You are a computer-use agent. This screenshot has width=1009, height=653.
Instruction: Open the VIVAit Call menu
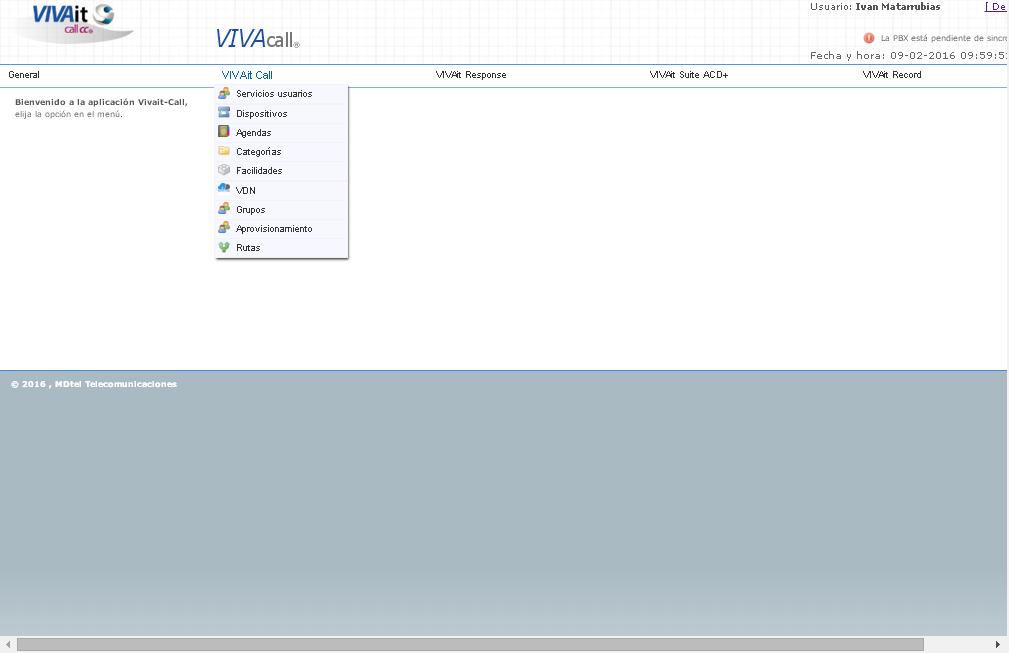[x=247, y=75]
